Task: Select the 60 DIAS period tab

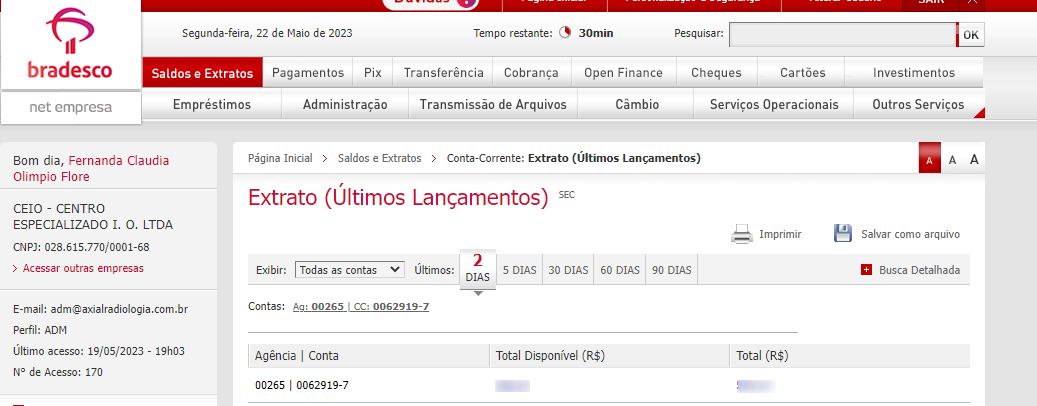Action: point(620,270)
